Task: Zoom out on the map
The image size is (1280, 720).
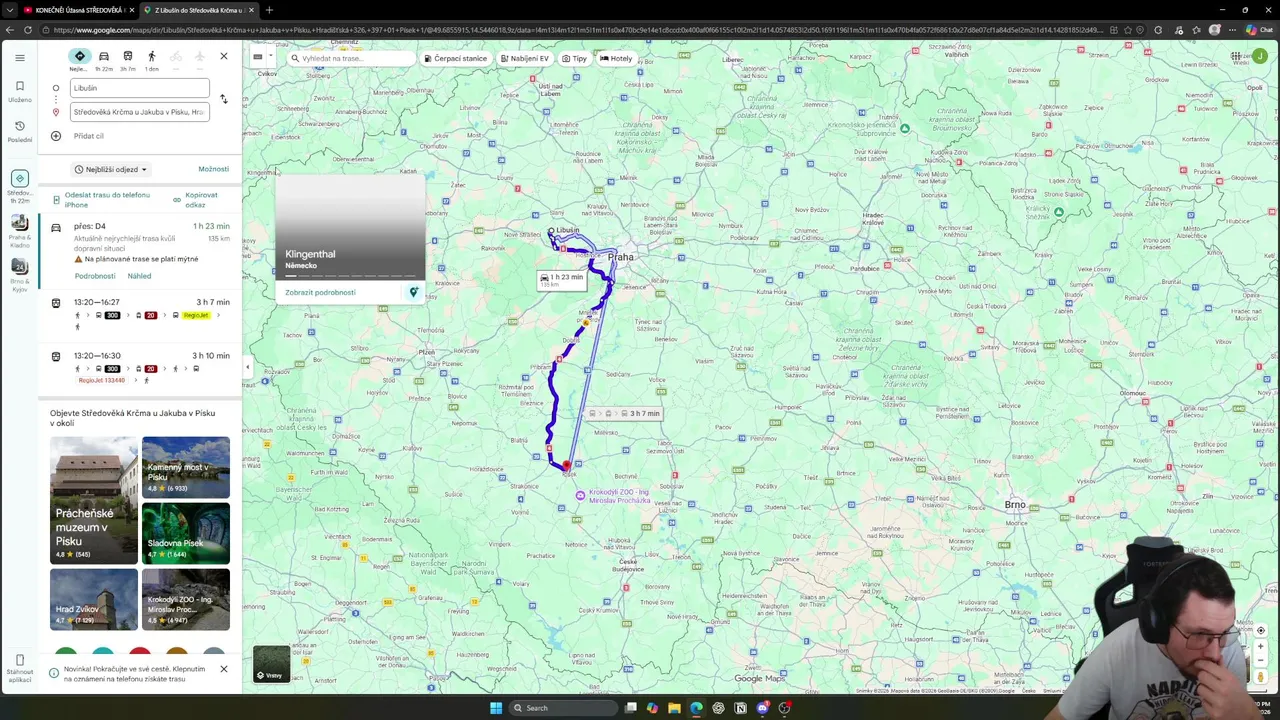Action: (x=1261, y=661)
